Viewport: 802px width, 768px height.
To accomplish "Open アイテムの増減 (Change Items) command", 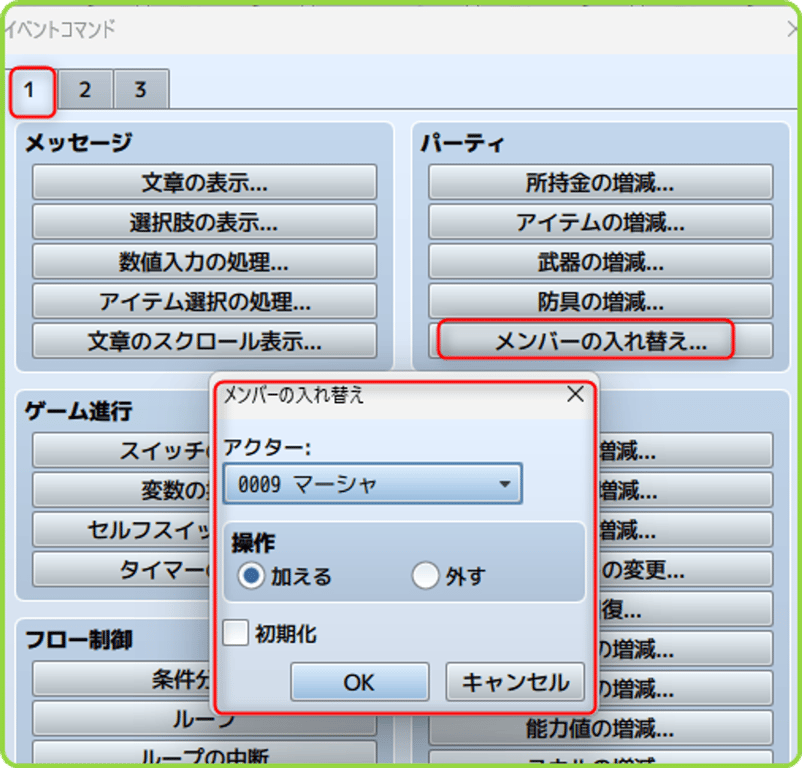I will pyautogui.click(x=600, y=222).
